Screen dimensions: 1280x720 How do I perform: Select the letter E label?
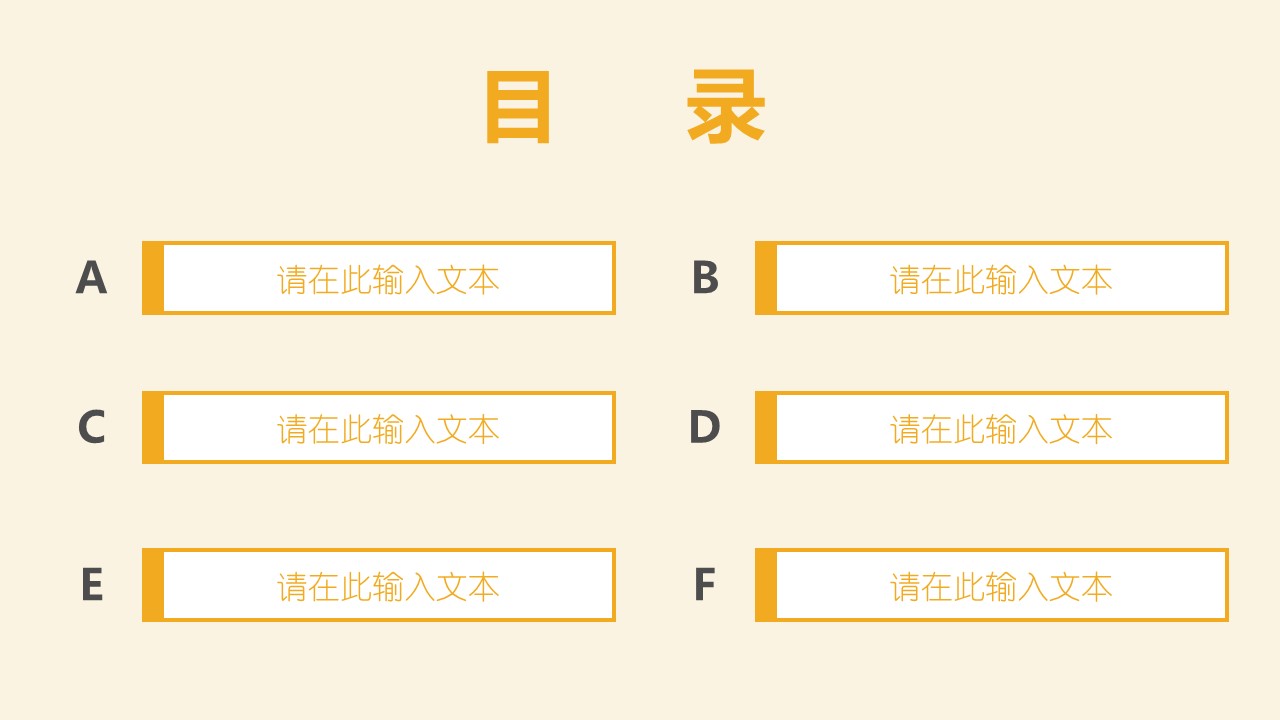pyautogui.click(x=91, y=585)
